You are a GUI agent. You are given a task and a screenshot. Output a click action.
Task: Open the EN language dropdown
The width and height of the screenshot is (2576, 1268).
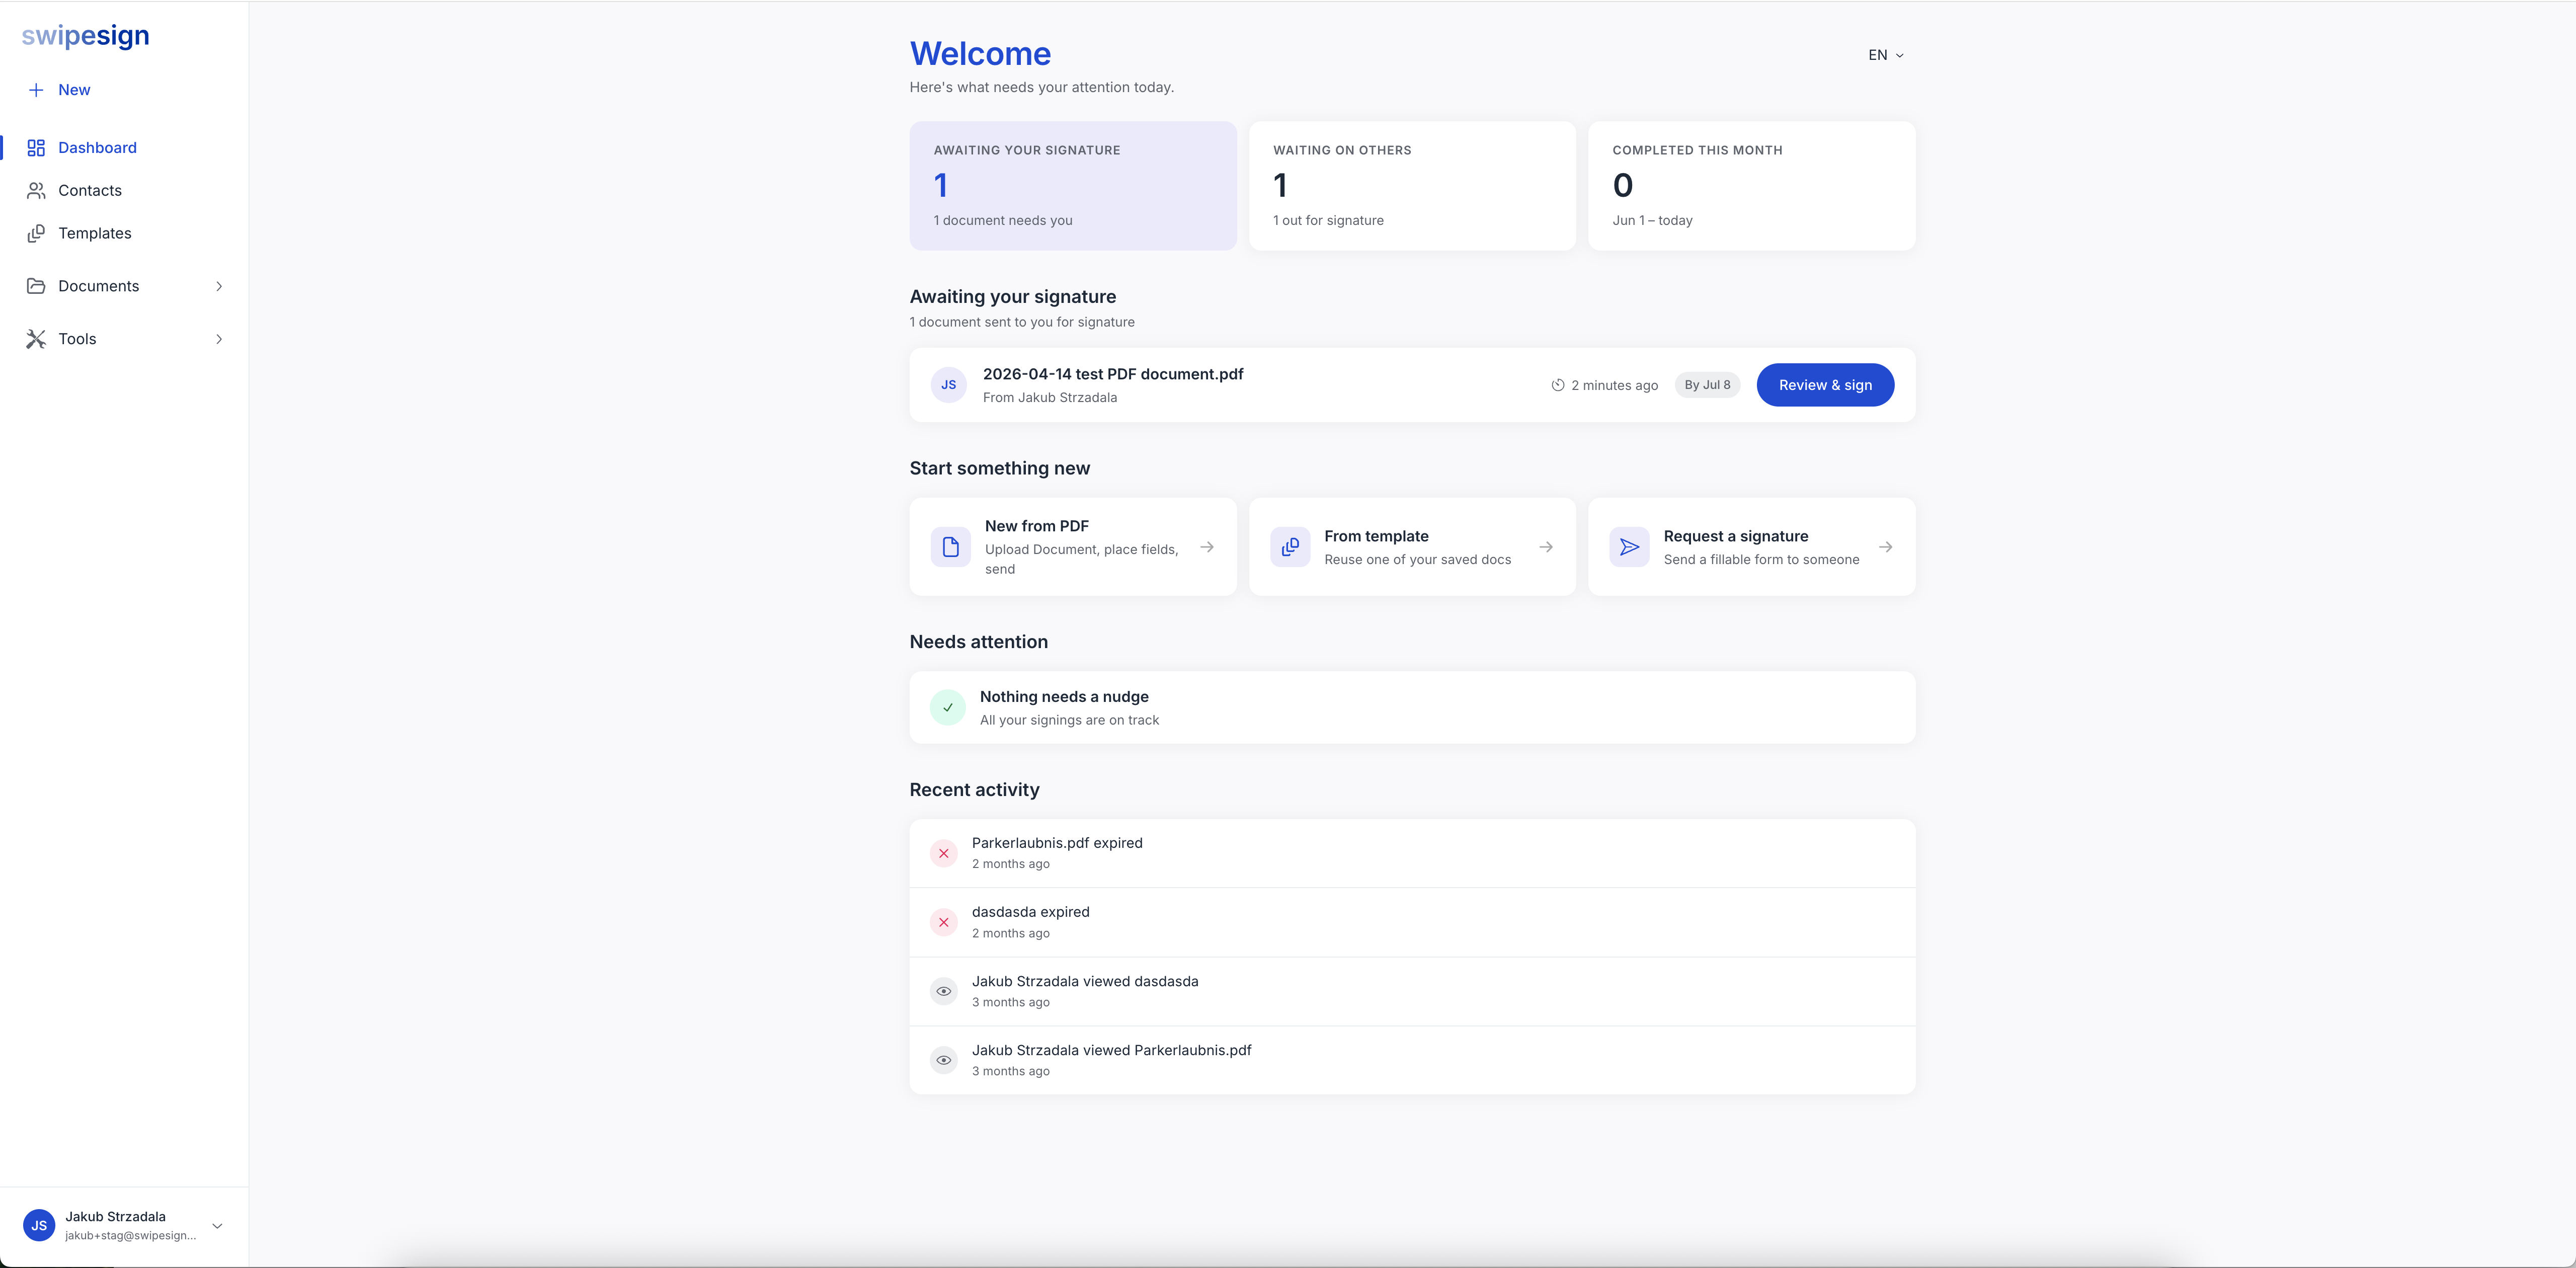[1886, 55]
